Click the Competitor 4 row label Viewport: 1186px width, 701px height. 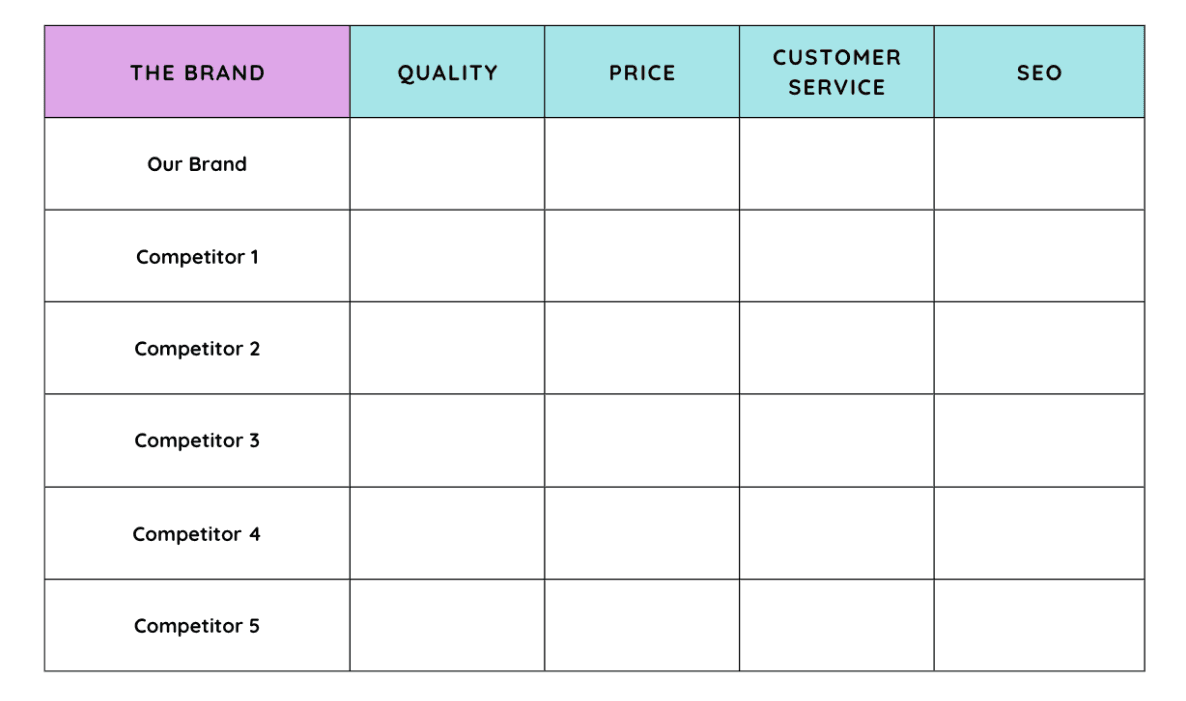[x=197, y=533]
